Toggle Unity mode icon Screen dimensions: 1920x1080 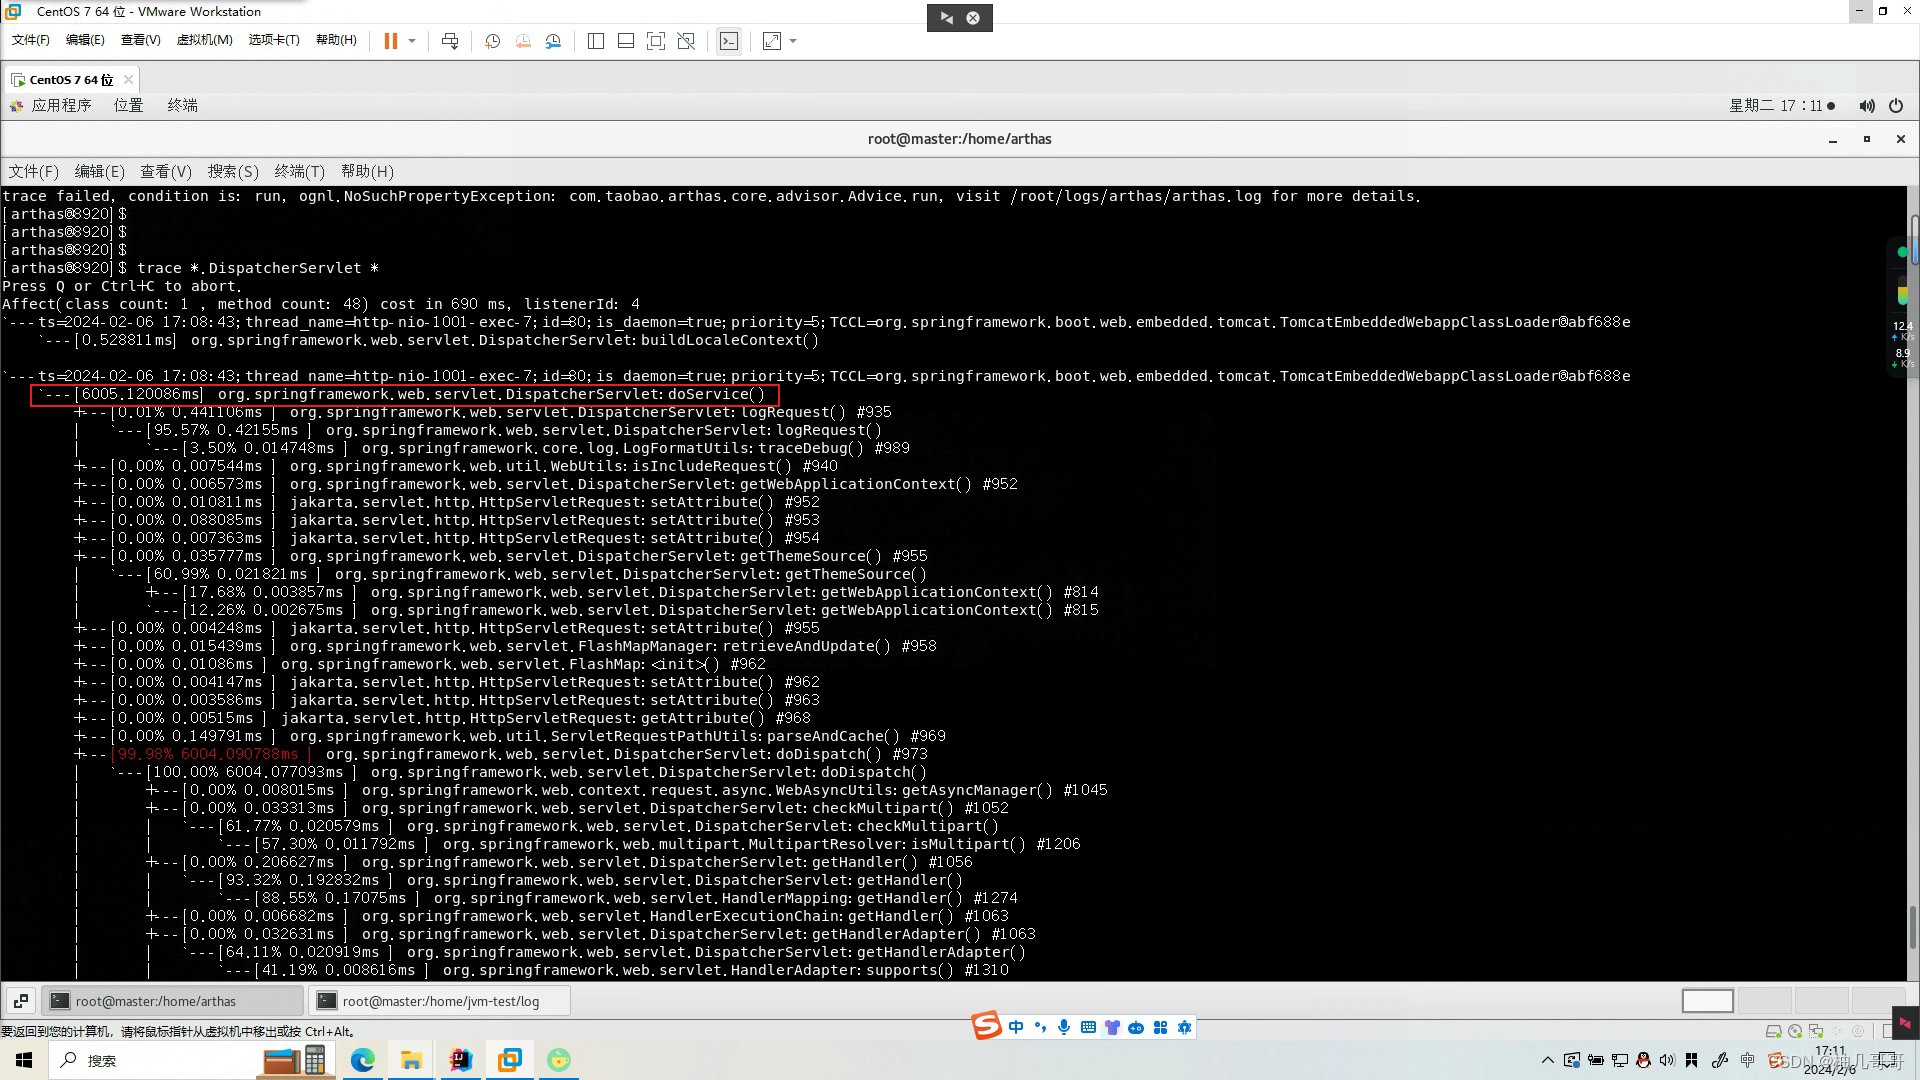click(x=686, y=41)
